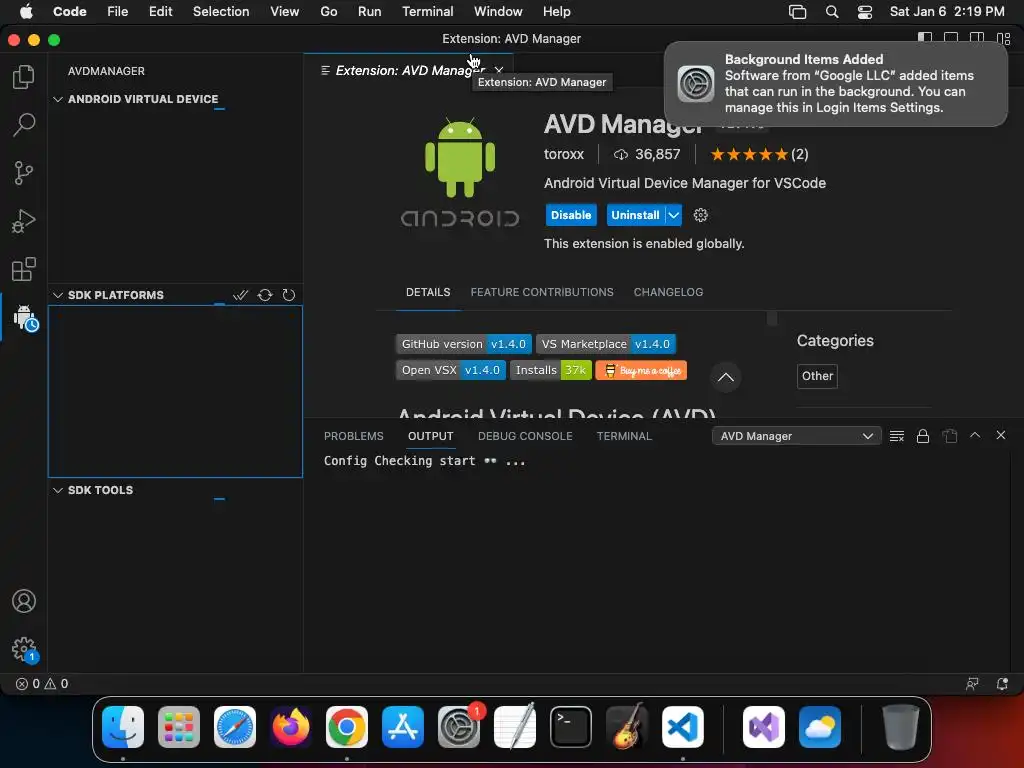Open the Selection menu in menu bar
This screenshot has width=1024, height=768.
click(221, 12)
